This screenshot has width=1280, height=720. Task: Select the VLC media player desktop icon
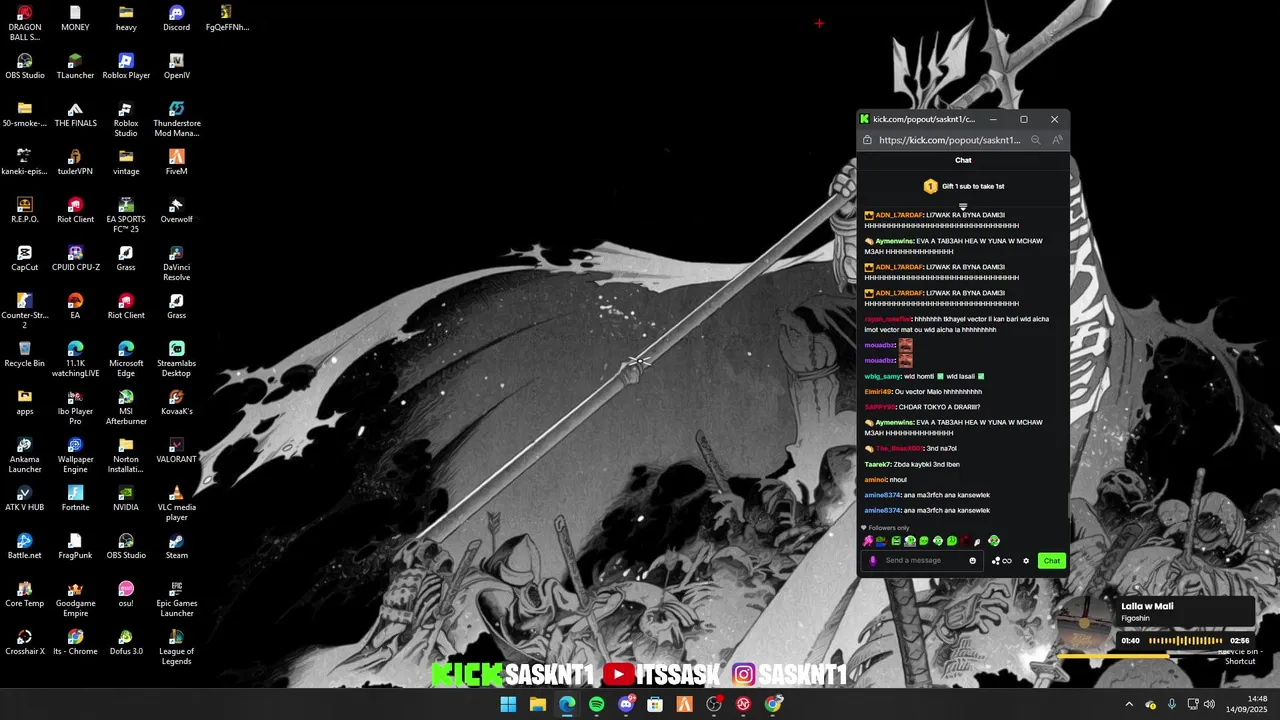176,503
